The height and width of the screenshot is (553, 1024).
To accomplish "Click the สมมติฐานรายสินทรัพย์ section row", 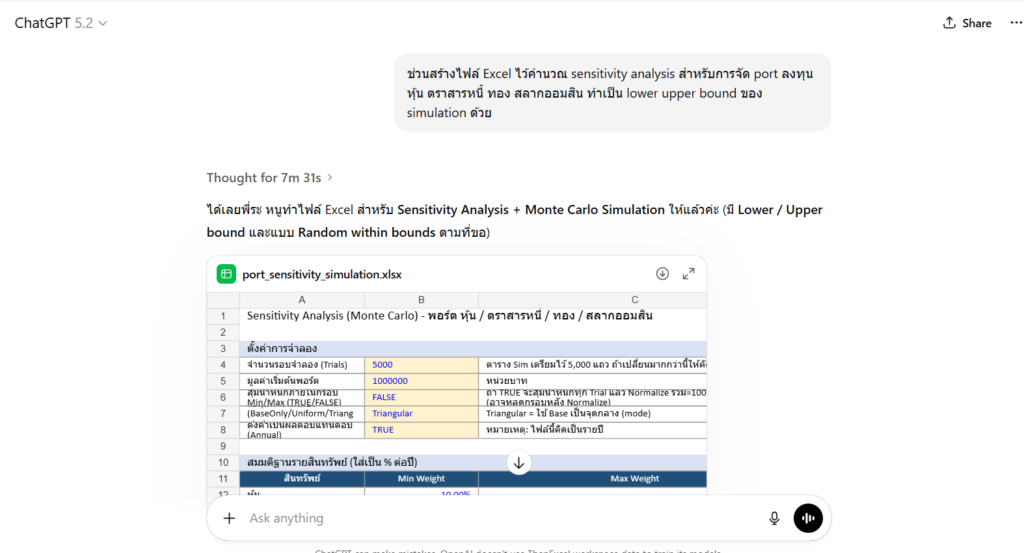I will click(x=473, y=462).
